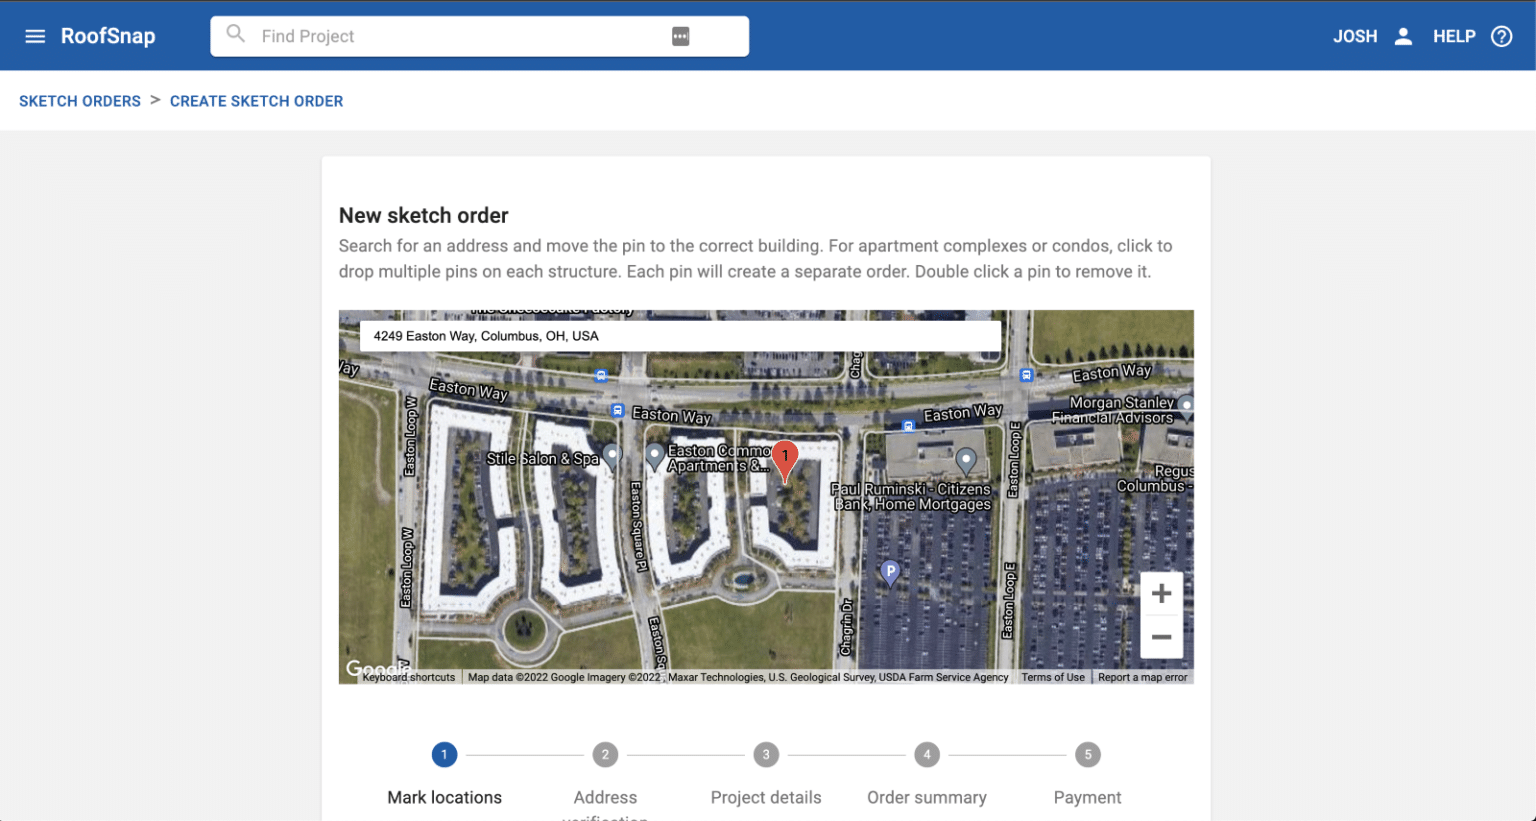Click the Citizens Bank map marker
The image size is (1536, 821).
click(965, 461)
